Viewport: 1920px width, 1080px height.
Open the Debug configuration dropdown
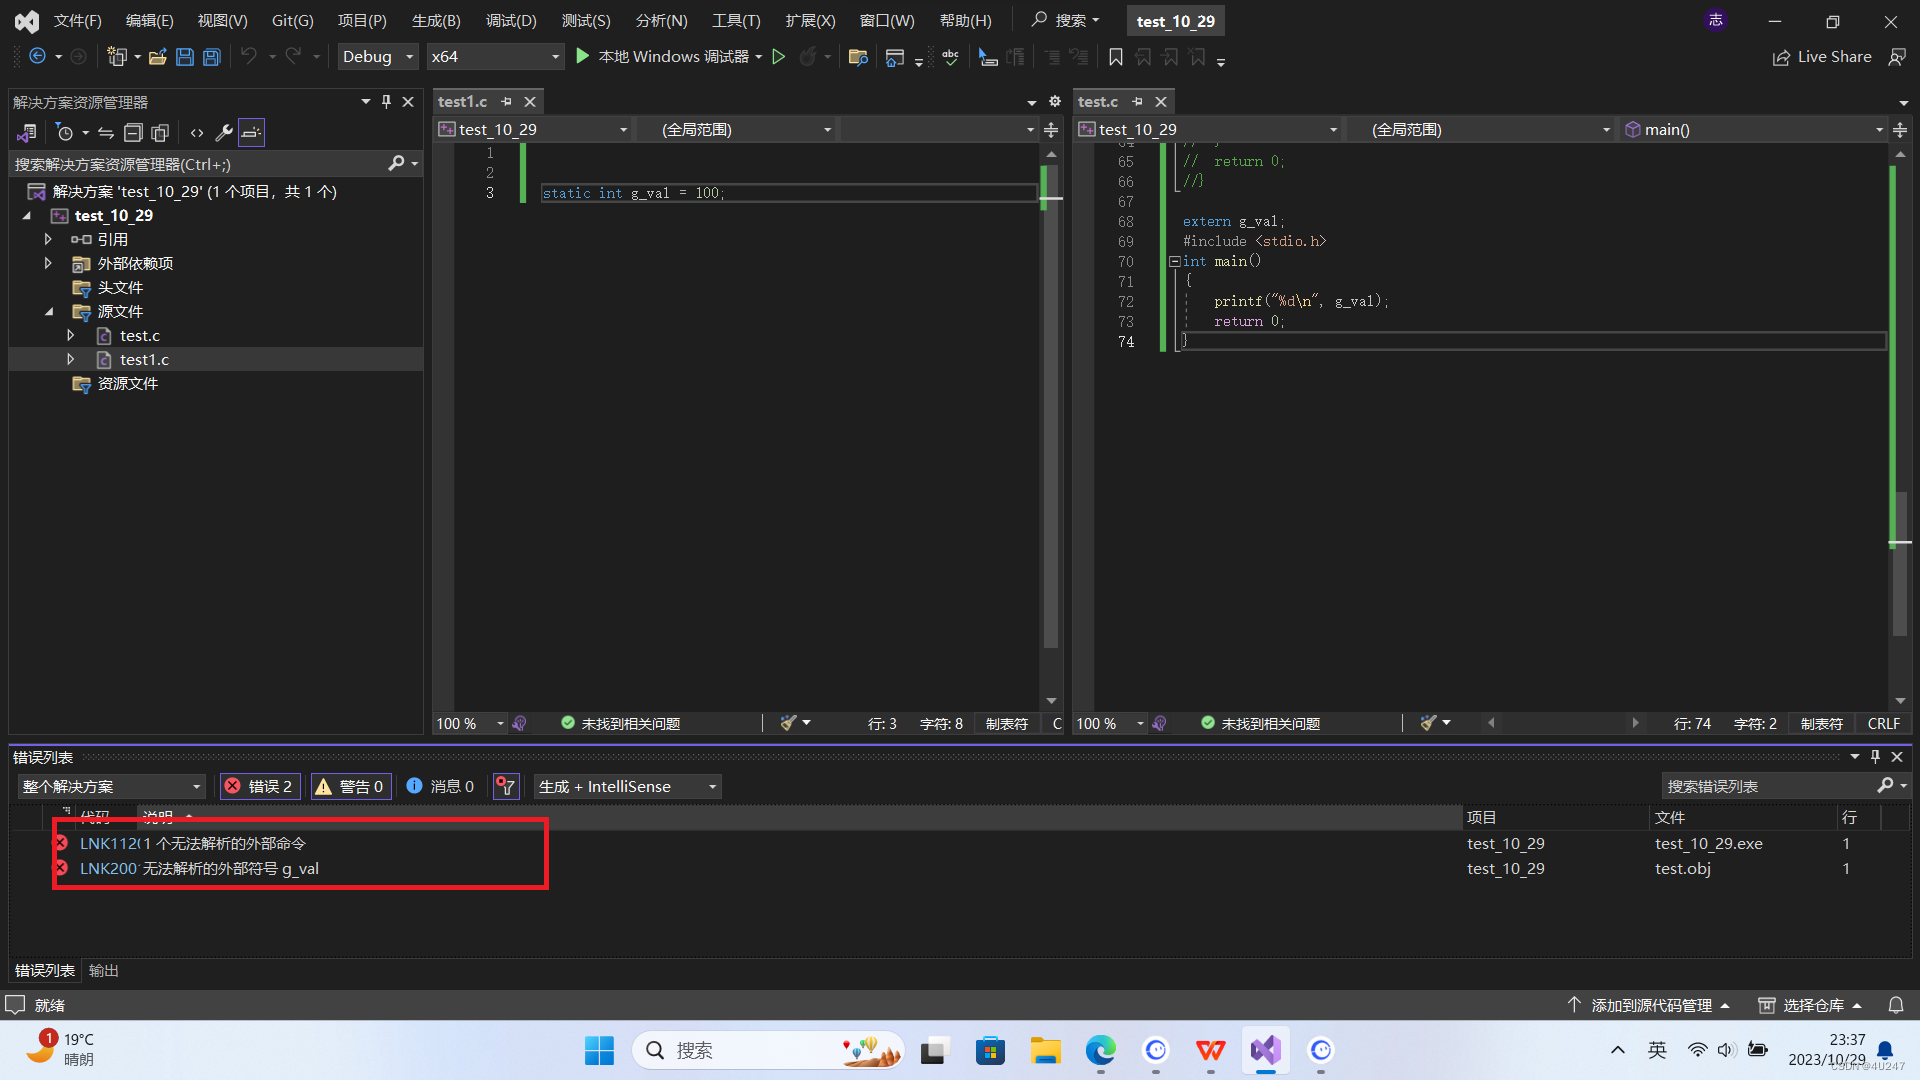(x=377, y=57)
